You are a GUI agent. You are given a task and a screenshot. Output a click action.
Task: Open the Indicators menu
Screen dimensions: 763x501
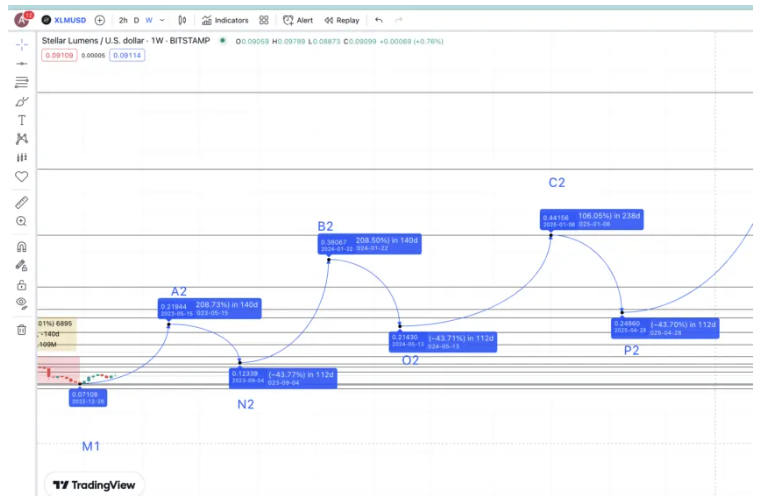[x=225, y=20]
